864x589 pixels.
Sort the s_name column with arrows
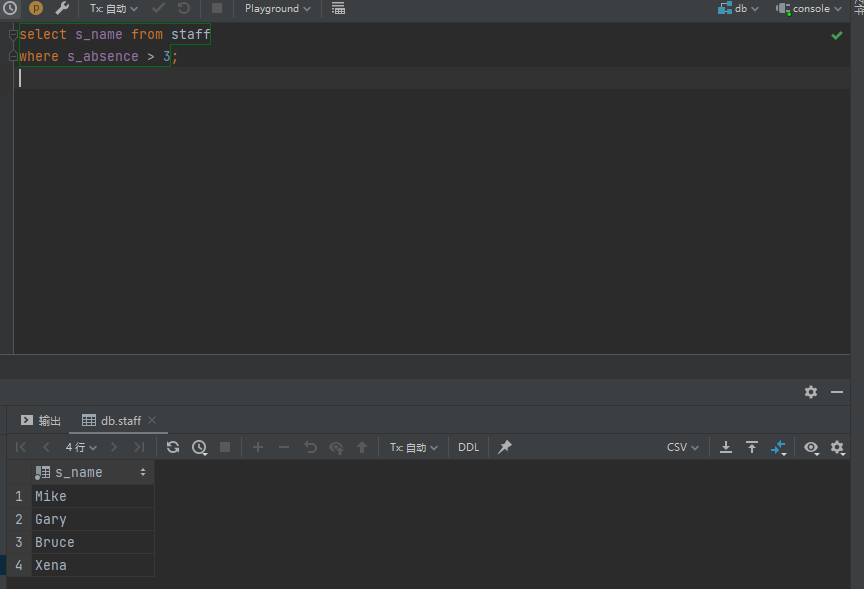143,472
